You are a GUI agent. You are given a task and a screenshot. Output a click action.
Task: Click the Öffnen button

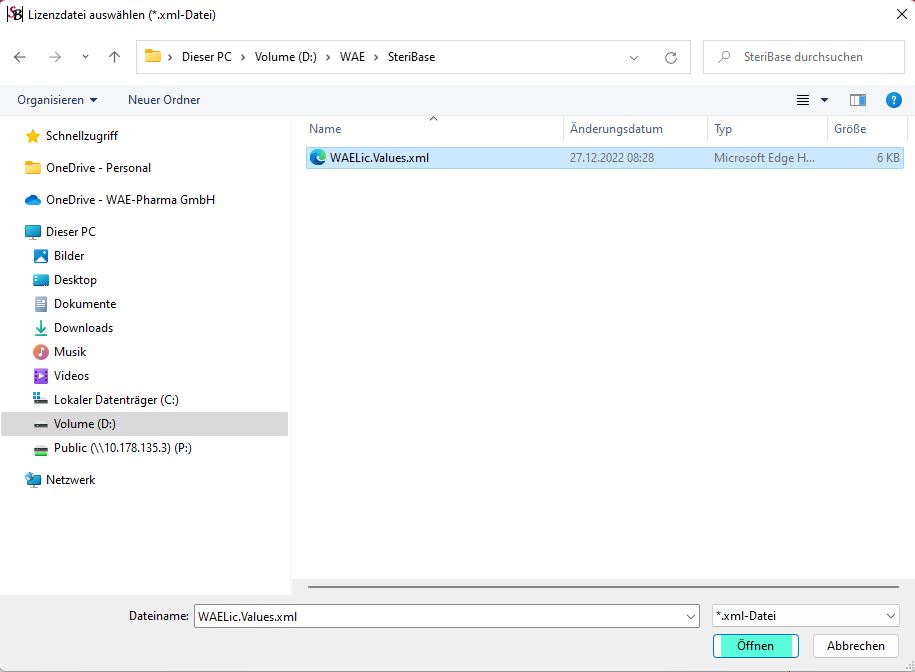[x=756, y=646]
